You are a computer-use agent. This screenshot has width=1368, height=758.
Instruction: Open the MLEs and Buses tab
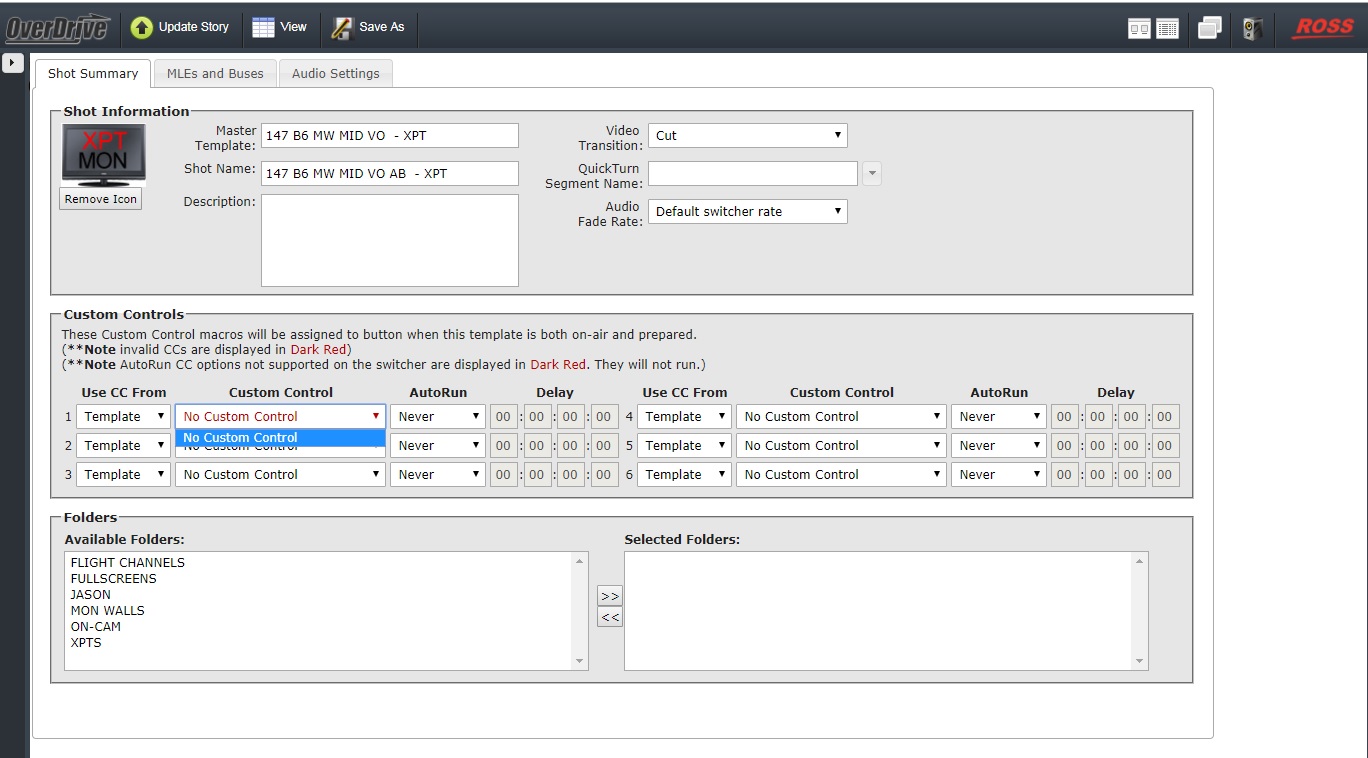pyautogui.click(x=215, y=73)
